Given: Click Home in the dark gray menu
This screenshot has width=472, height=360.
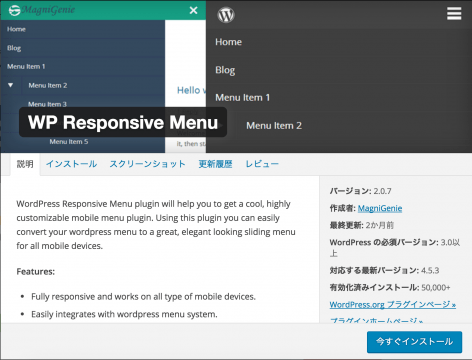Looking at the screenshot, I should (x=228, y=42).
